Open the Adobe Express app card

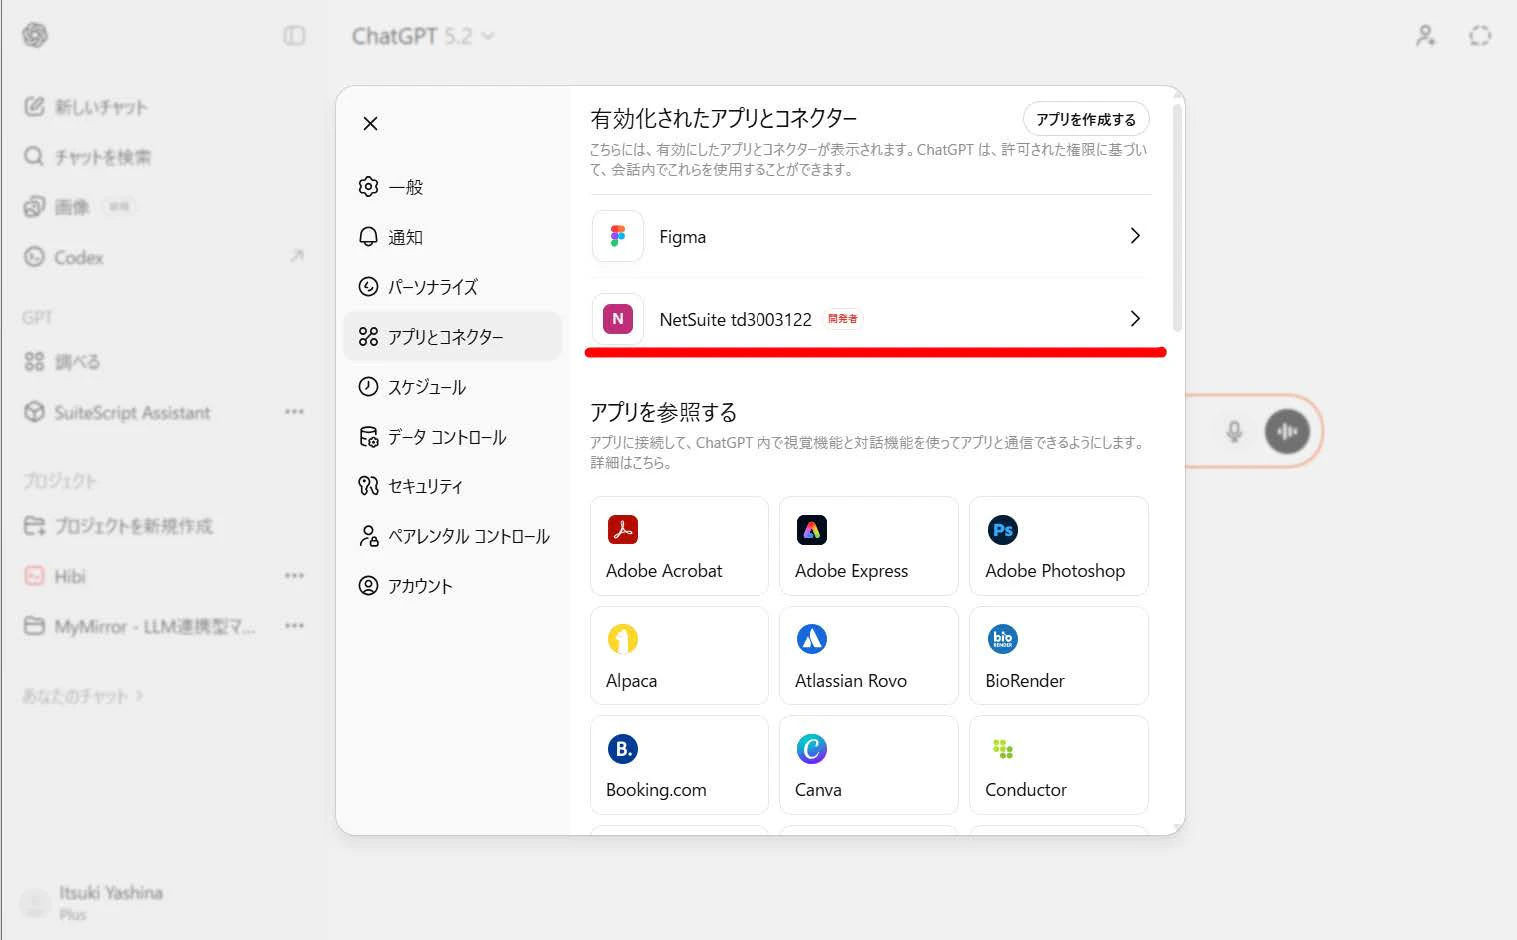pyautogui.click(x=868, y=546)
